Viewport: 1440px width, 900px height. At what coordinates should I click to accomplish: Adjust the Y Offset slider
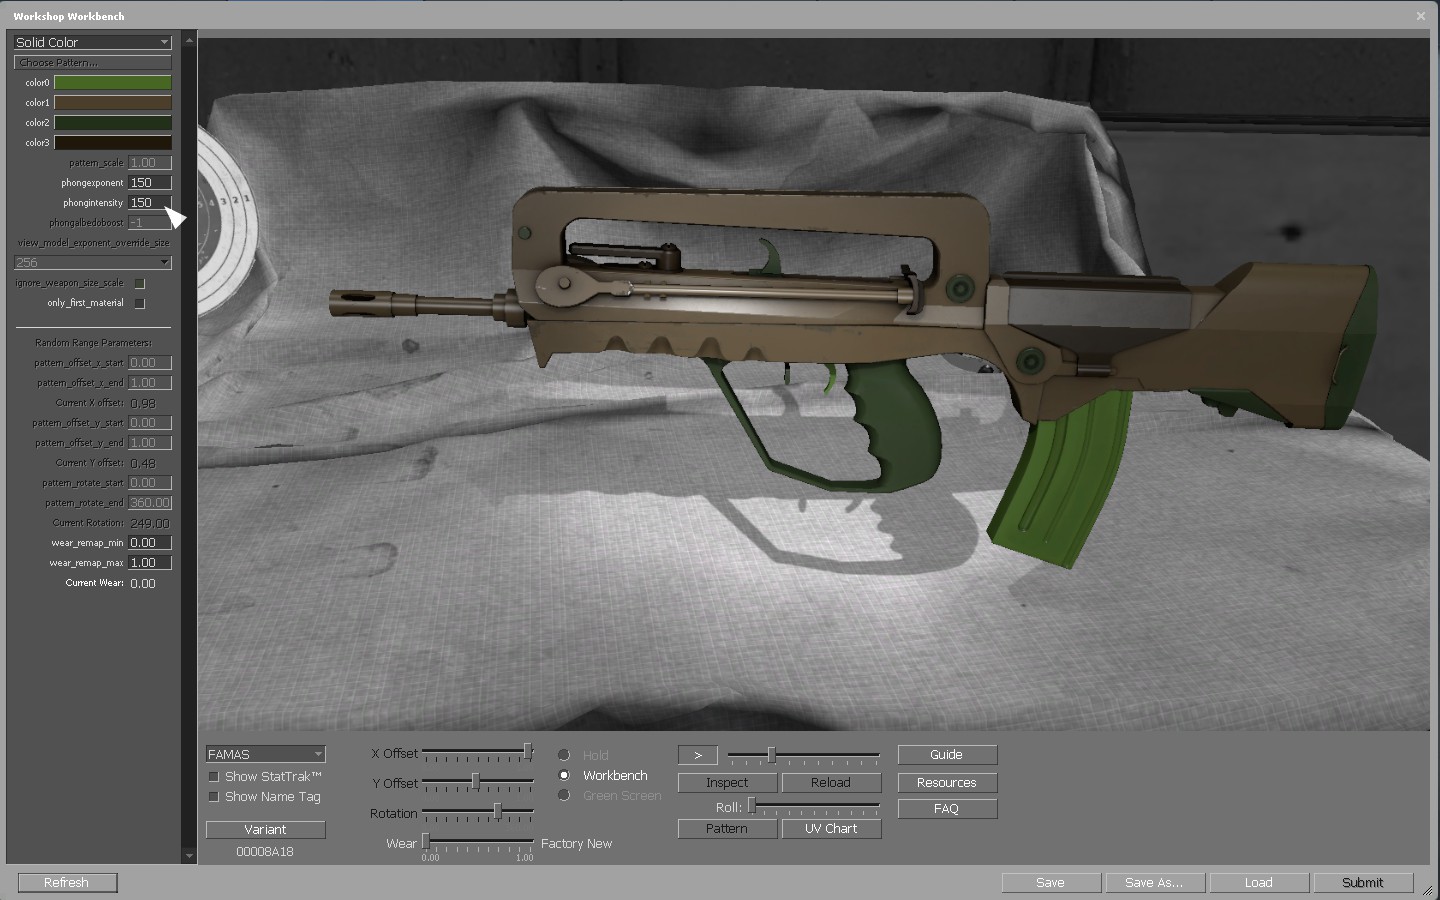[478, 782]
